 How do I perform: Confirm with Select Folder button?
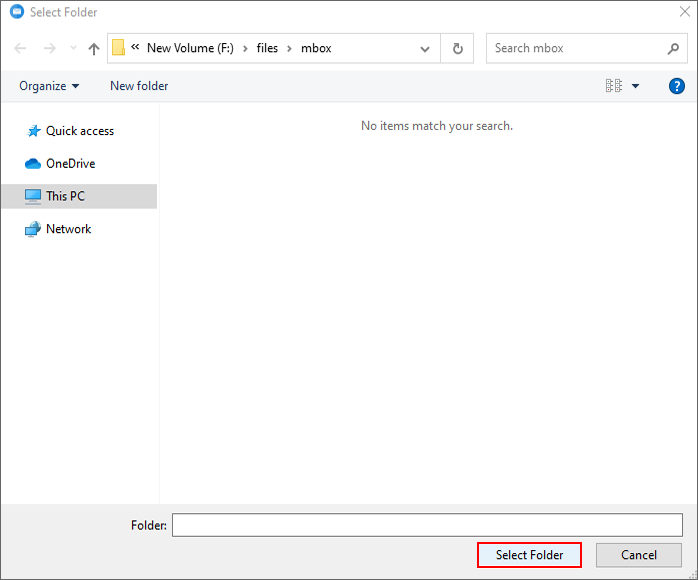click(529, 555)
